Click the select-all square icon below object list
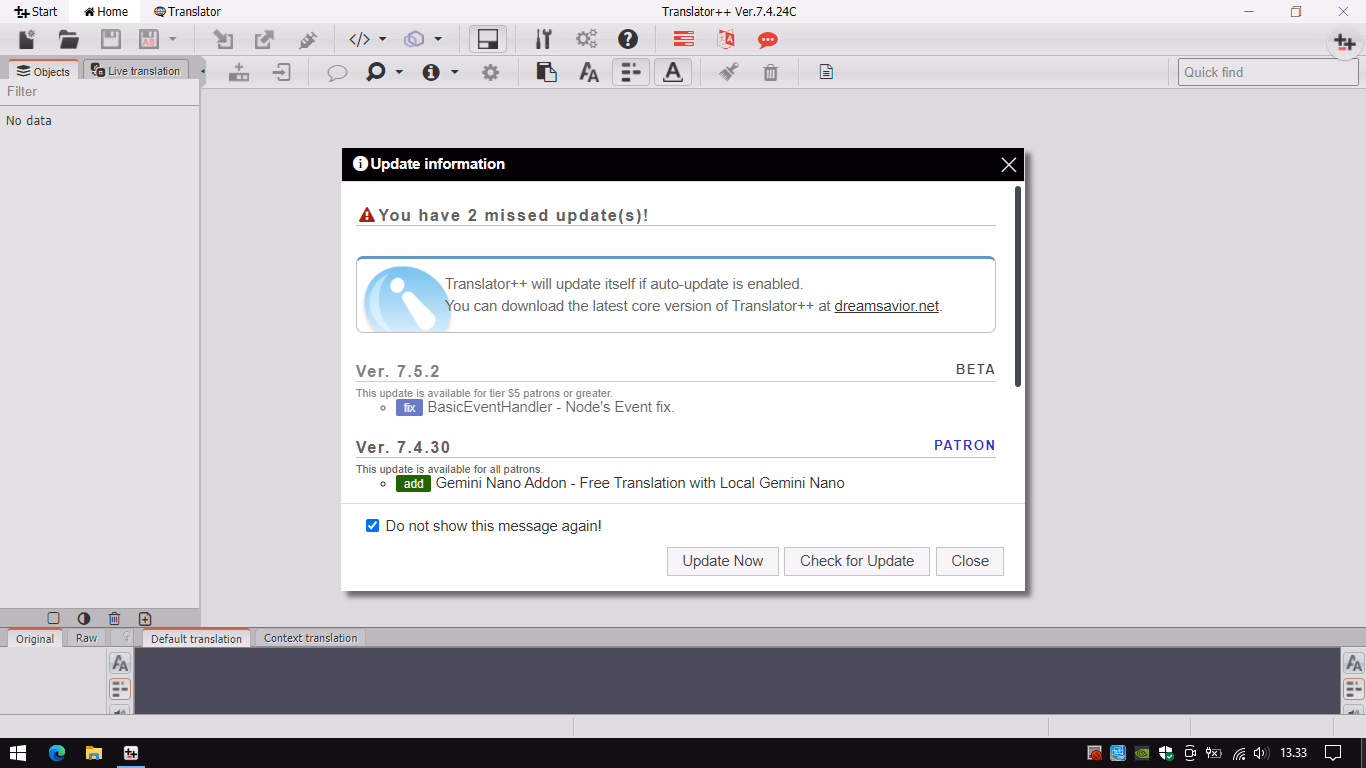Screen dimensions: 1366x768 pyautogui.click(x=54, y=619)
